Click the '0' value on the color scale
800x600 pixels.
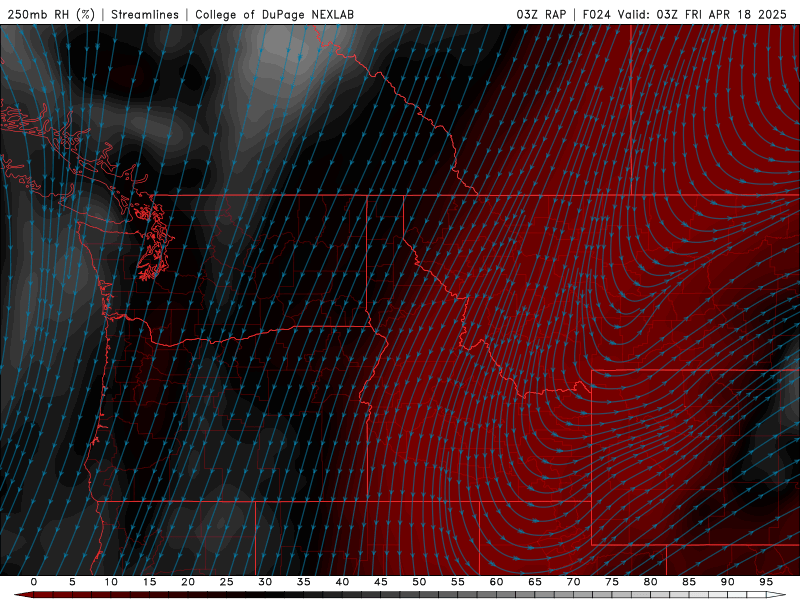34,582
